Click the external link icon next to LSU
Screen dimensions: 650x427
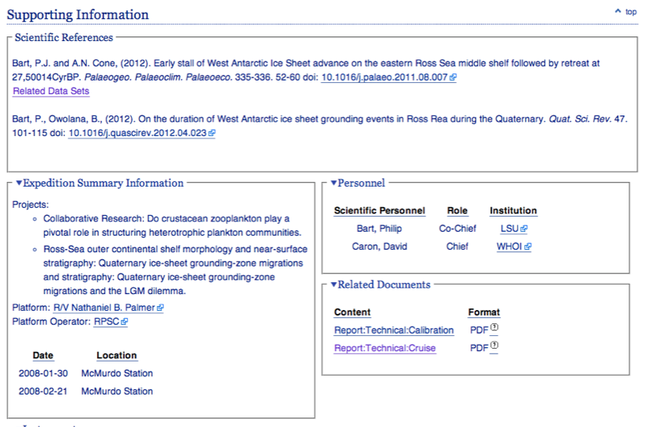coord(526,229)
